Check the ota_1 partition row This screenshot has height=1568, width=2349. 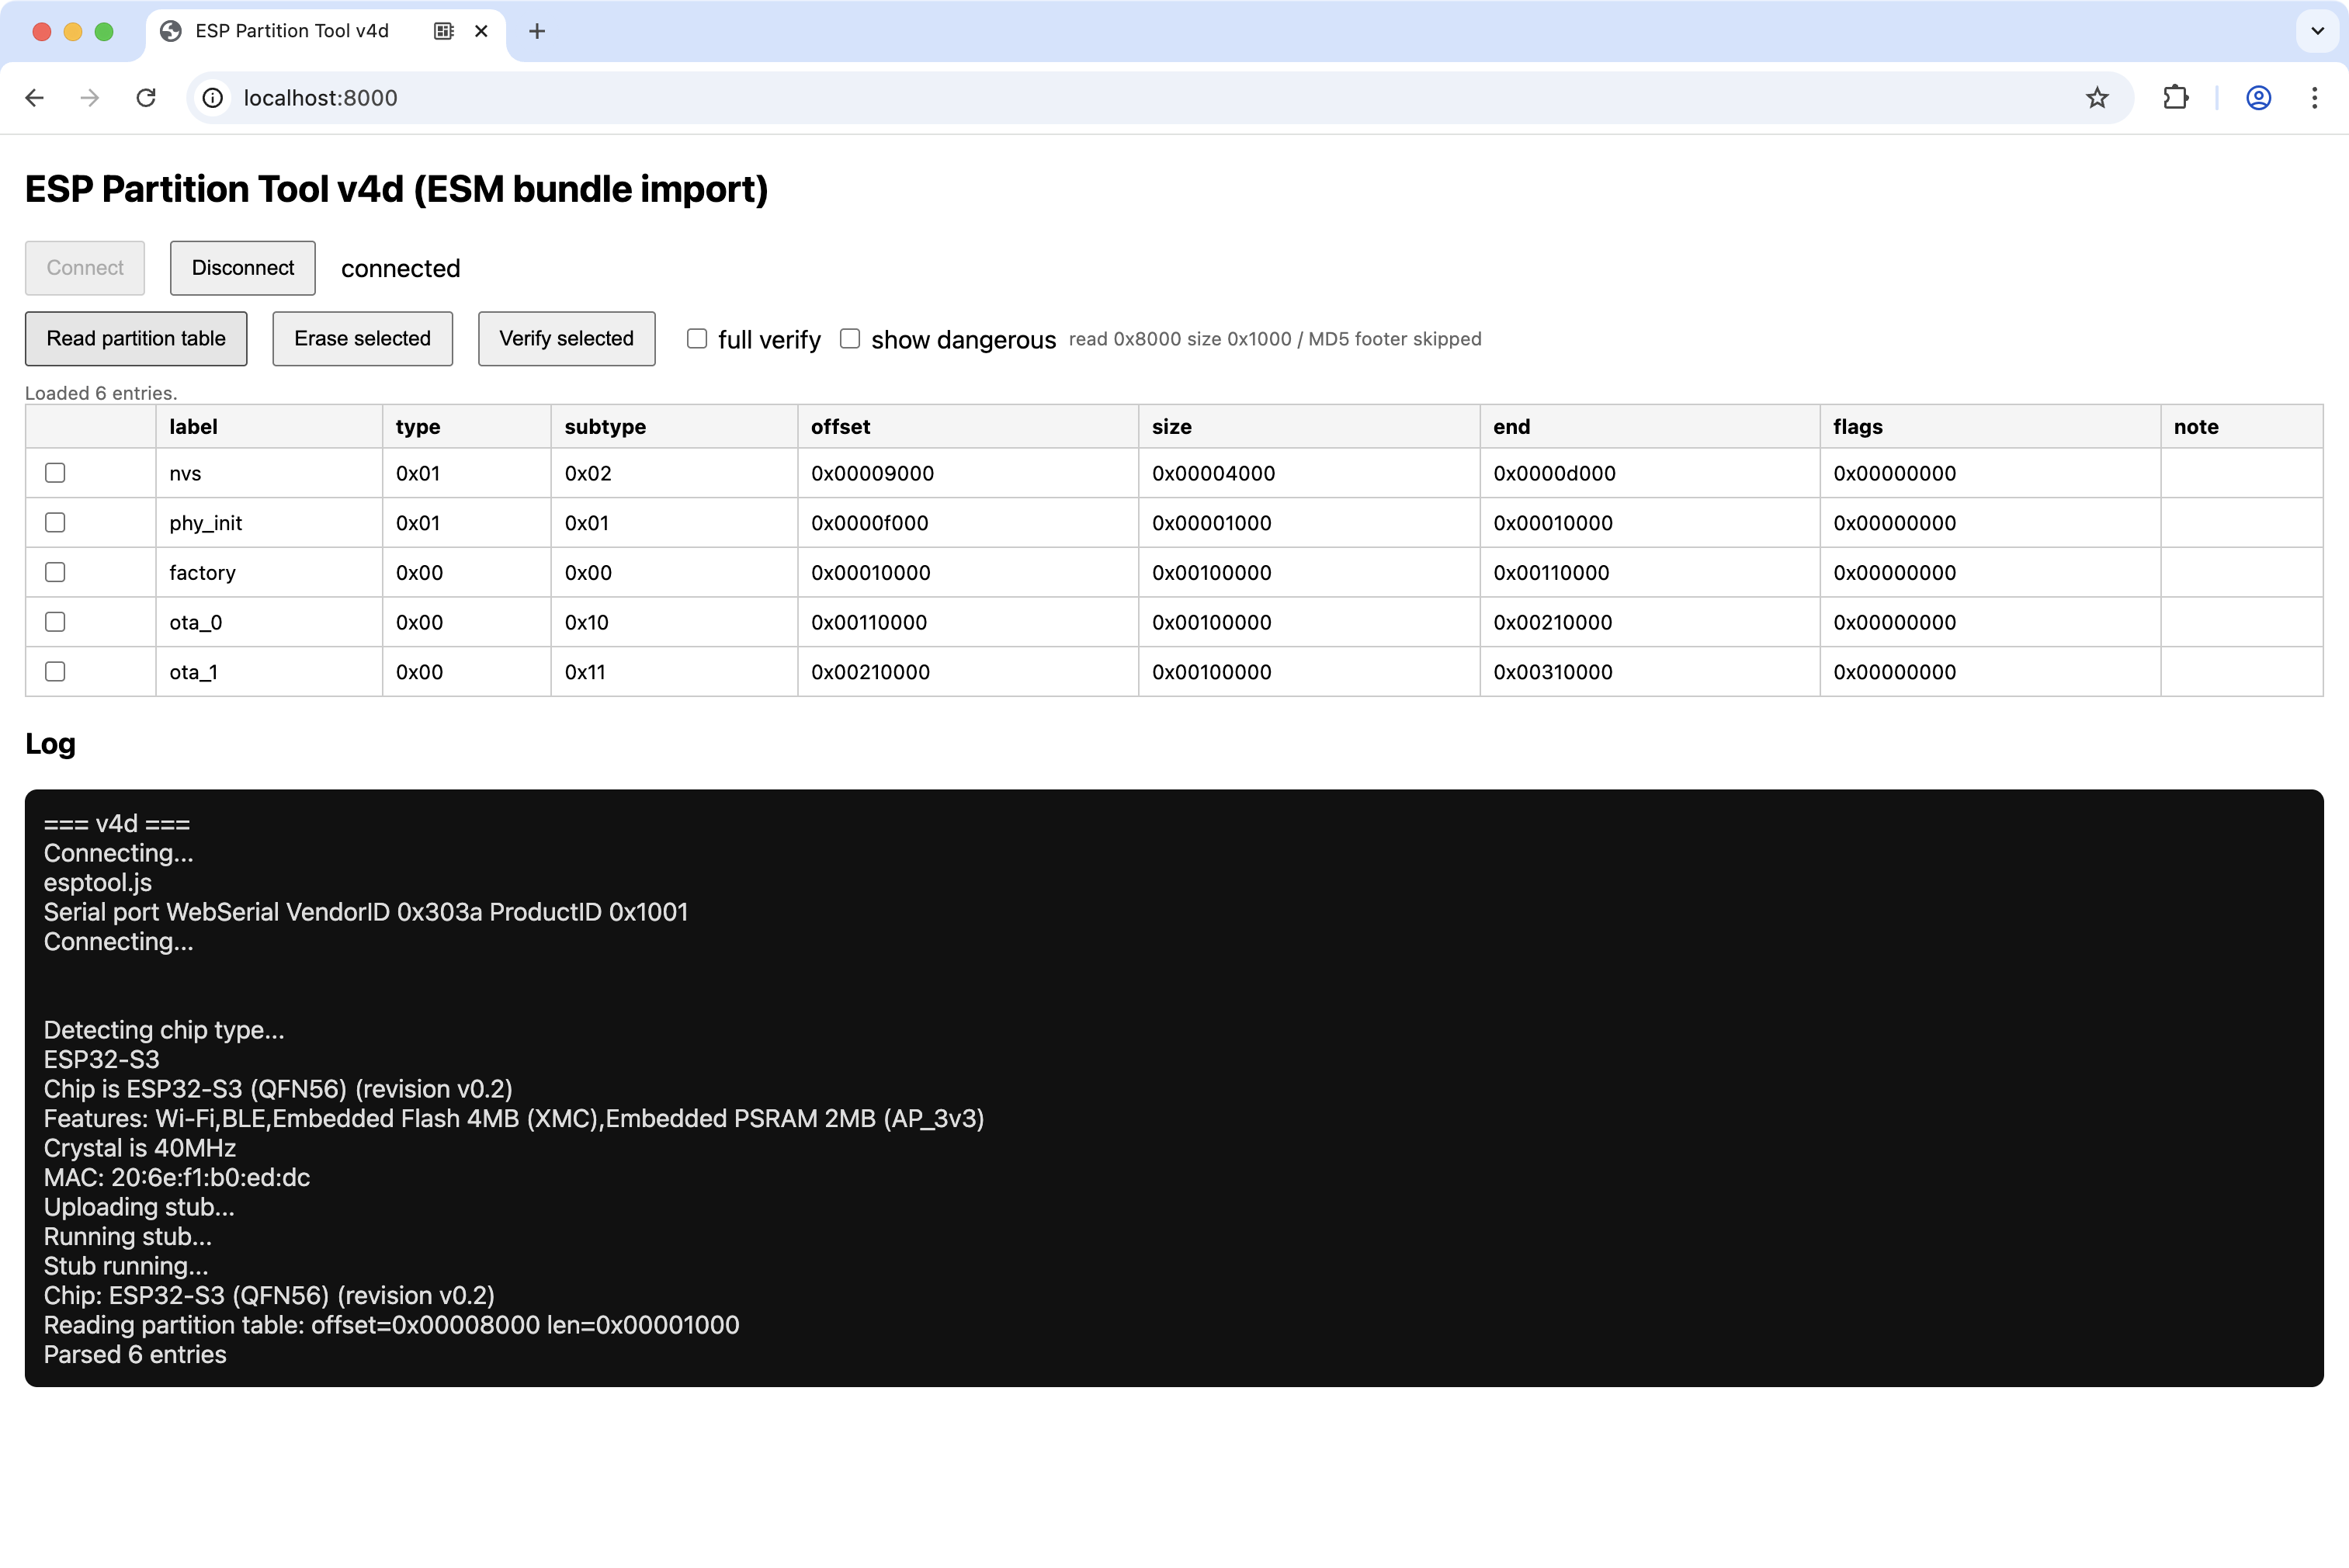point(55,672)
